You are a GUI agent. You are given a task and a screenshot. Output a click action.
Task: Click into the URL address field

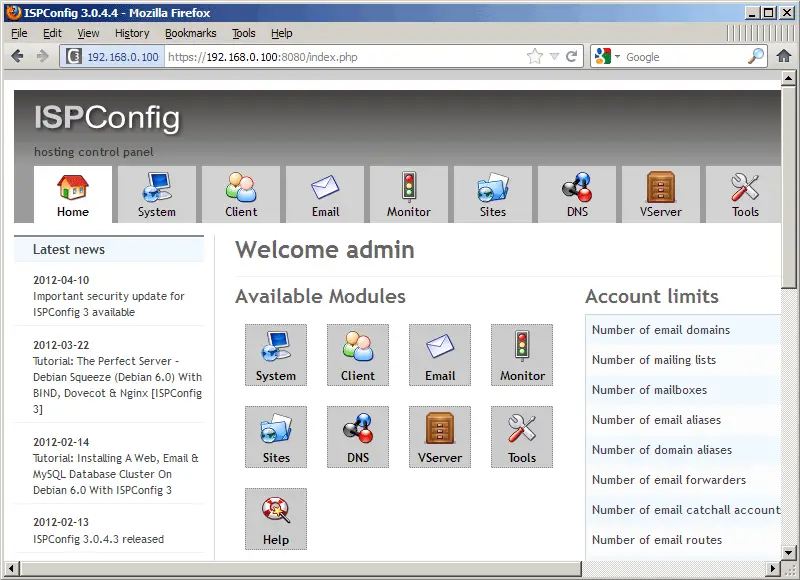344,57
